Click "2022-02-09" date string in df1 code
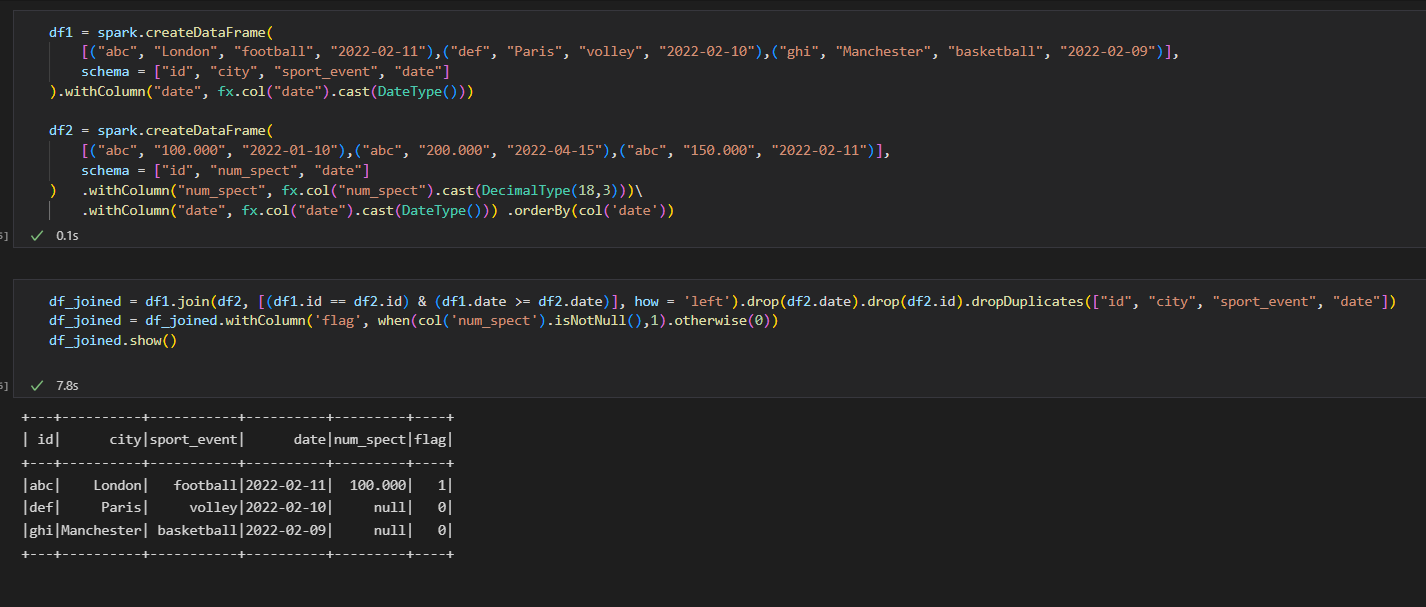The image size is (1426, 607). 1108,52
